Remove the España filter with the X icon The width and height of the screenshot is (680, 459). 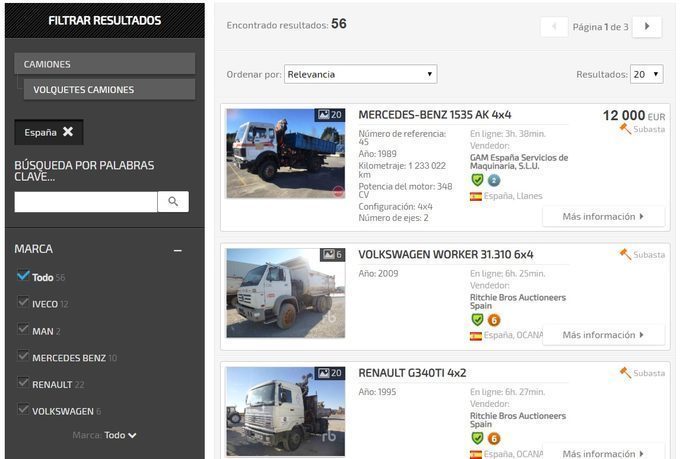tap(68, 131)
